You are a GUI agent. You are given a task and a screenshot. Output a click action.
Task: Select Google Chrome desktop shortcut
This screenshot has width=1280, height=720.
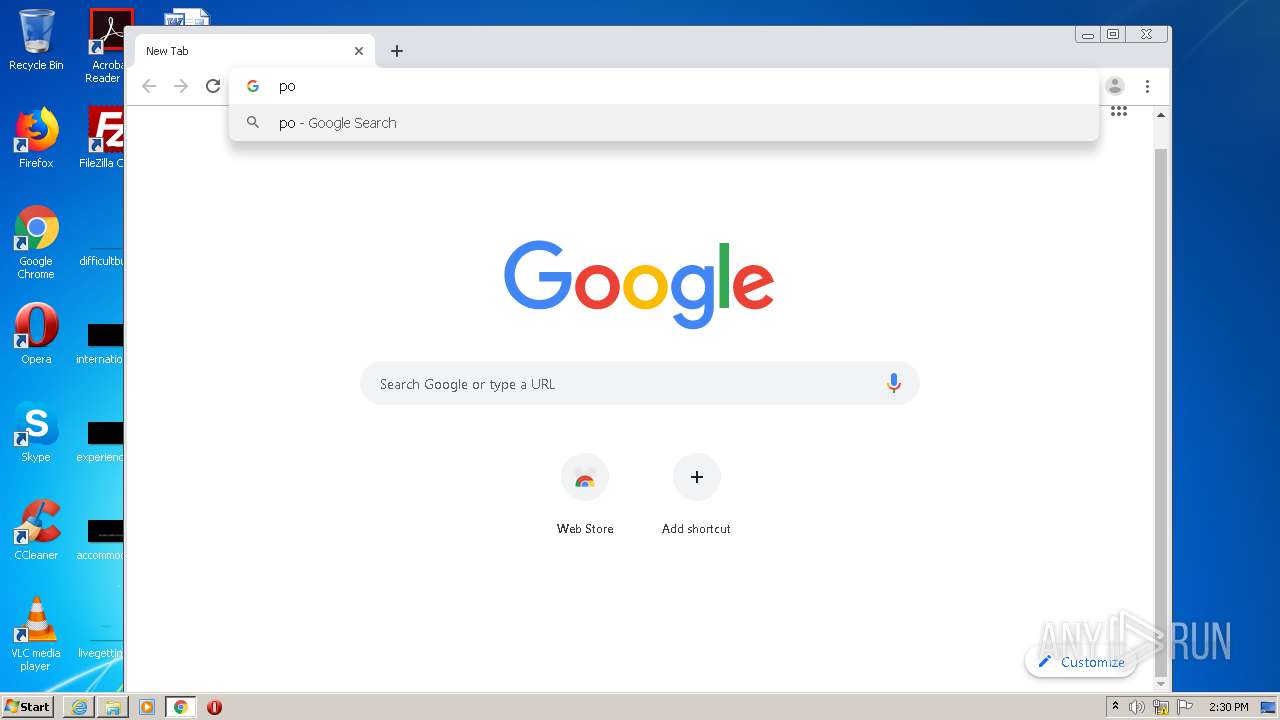pyautogui.click(x=36, y=242)
